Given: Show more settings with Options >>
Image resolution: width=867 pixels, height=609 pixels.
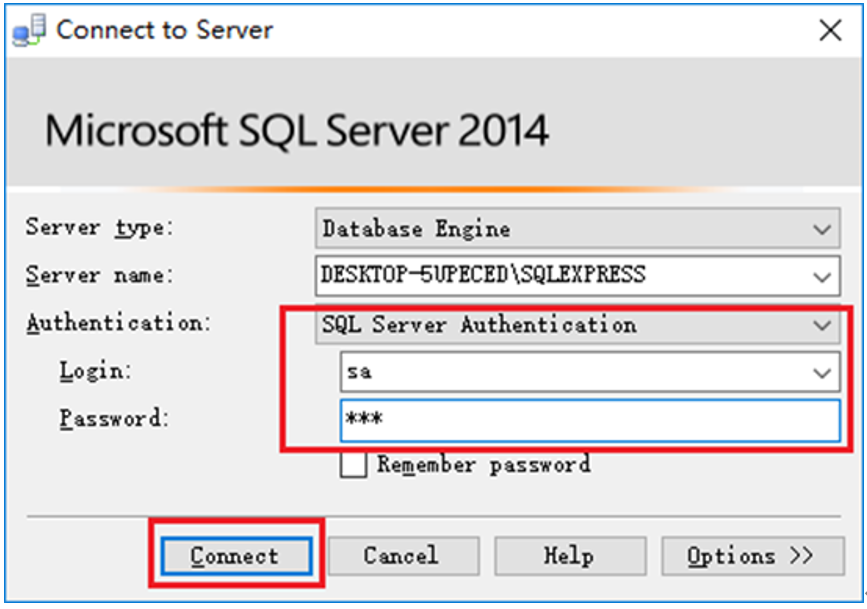Looking at the screenshot, I should (x=753, y=556).
